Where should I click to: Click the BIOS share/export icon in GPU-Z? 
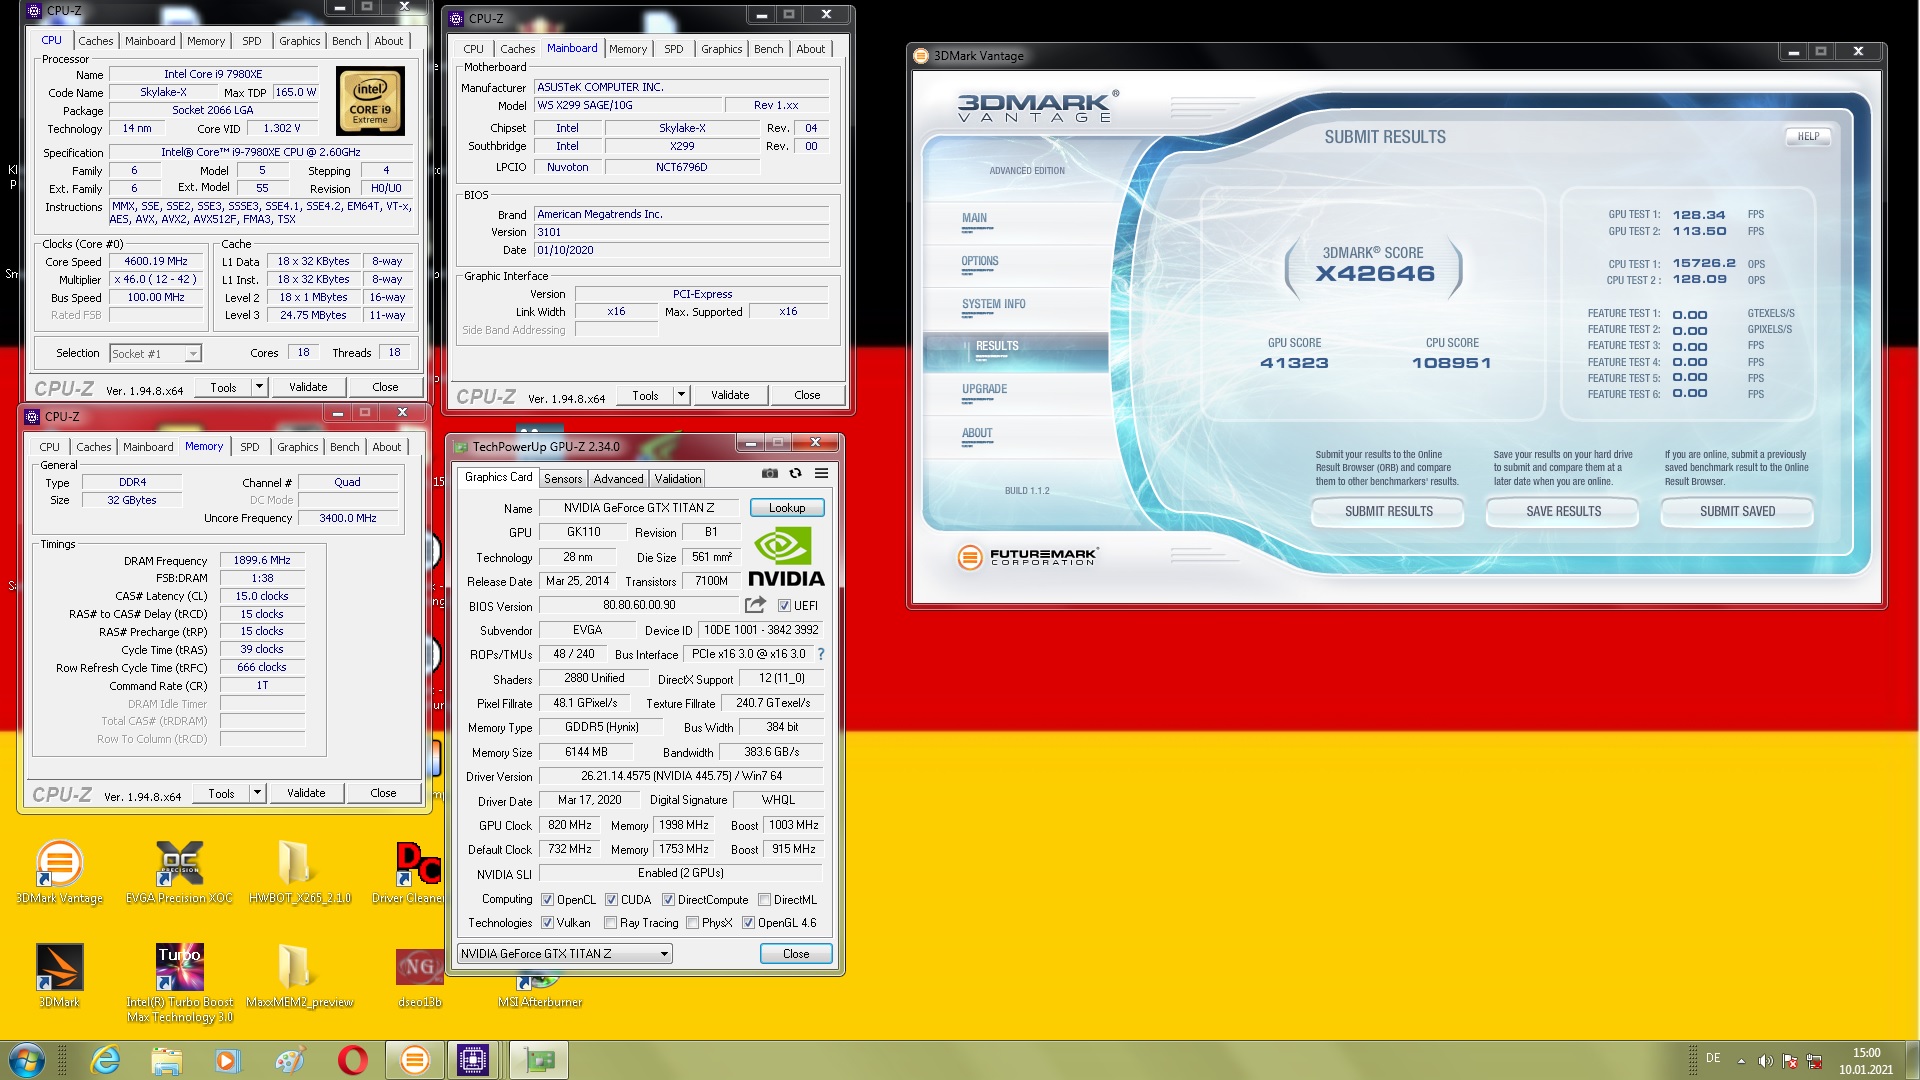click(755, 605)
